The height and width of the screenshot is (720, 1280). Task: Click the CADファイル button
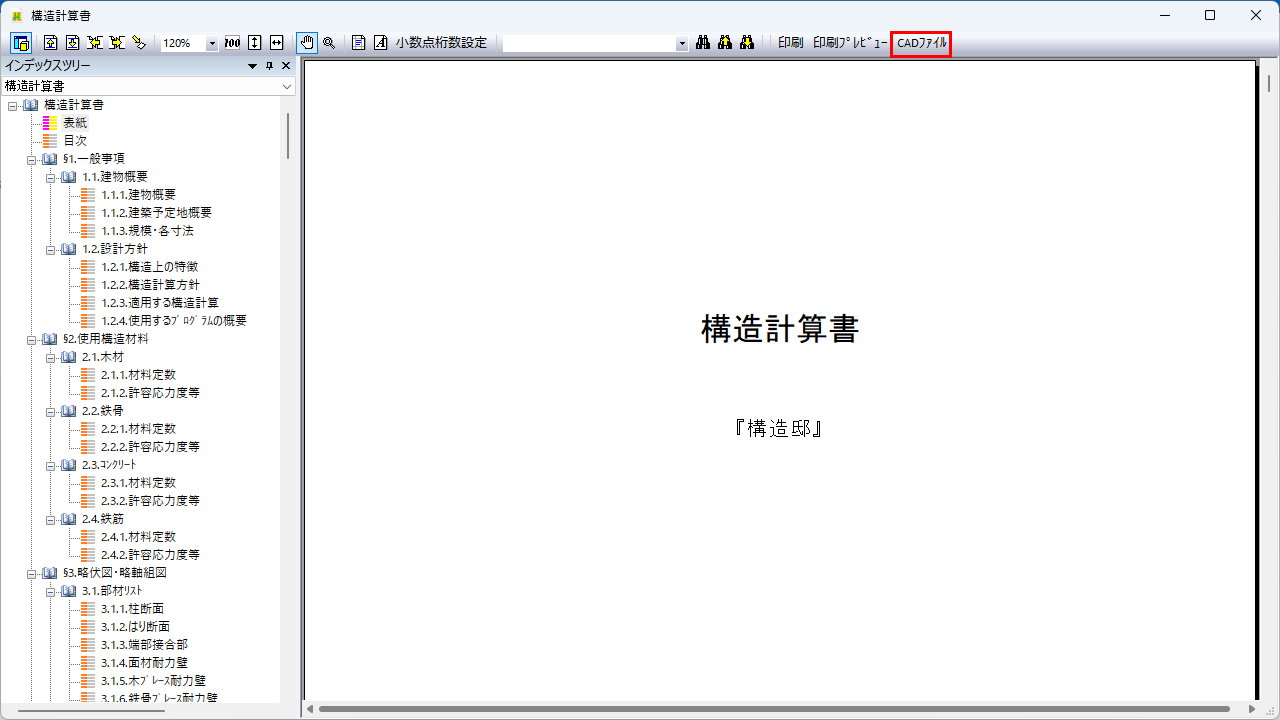click(x=921, y=43)
